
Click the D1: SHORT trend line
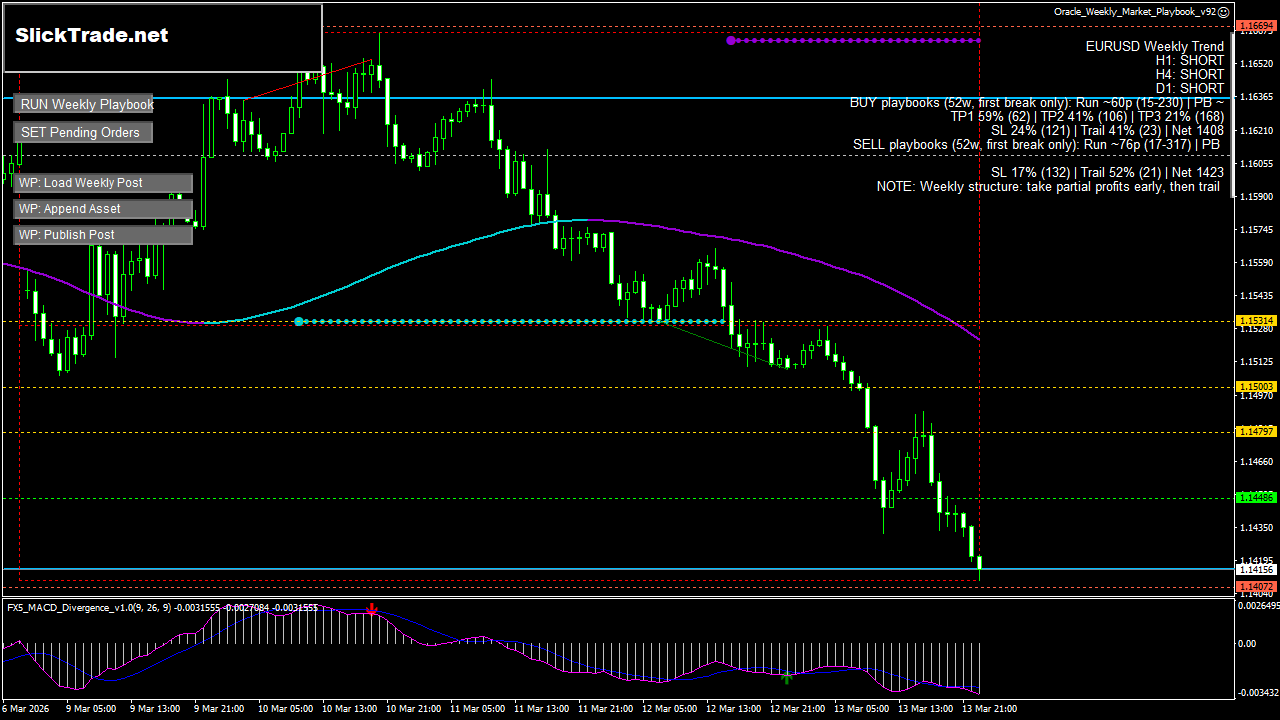[1189, 88]
